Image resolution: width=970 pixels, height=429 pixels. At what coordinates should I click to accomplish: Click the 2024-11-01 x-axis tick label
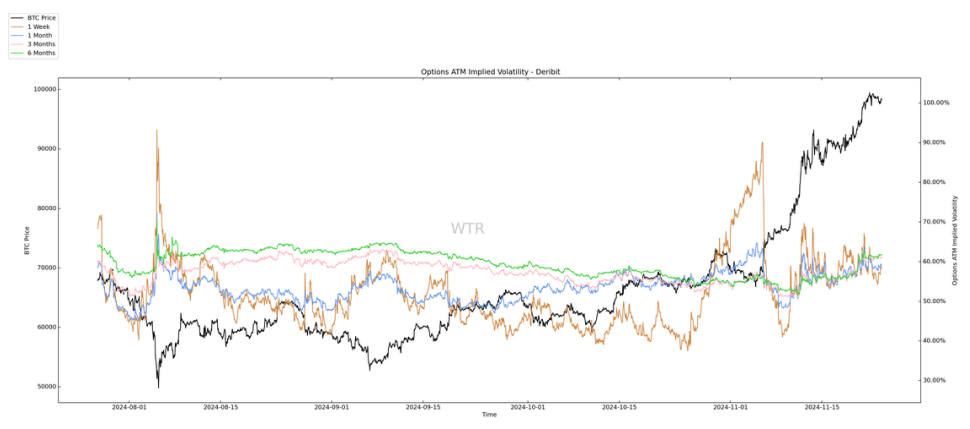[732, 407]
